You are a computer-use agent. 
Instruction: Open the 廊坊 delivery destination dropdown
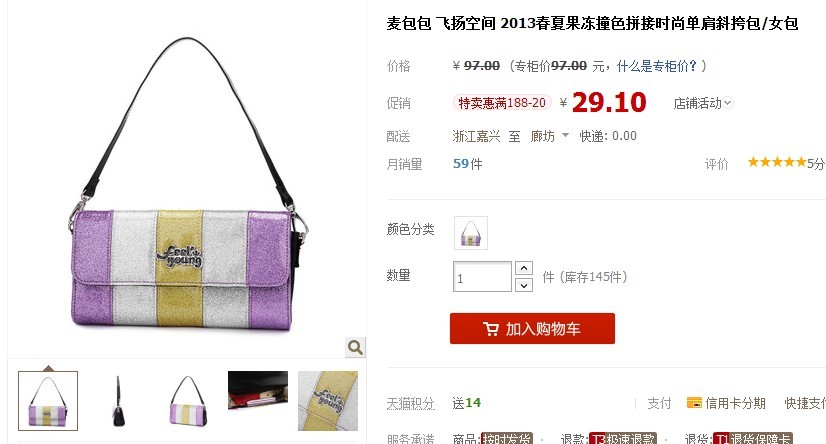click(549, 136)
